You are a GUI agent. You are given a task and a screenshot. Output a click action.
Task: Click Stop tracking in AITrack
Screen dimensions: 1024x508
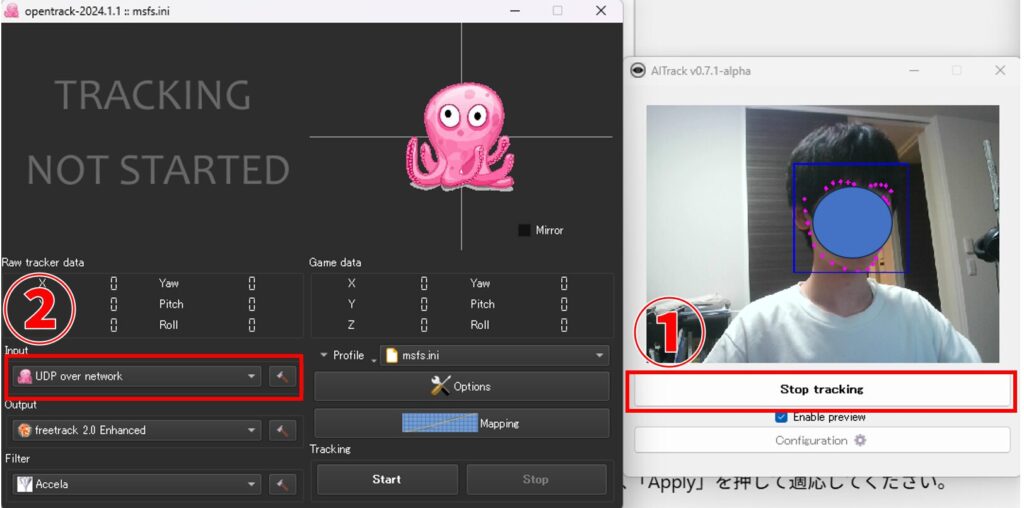[821, 389]
